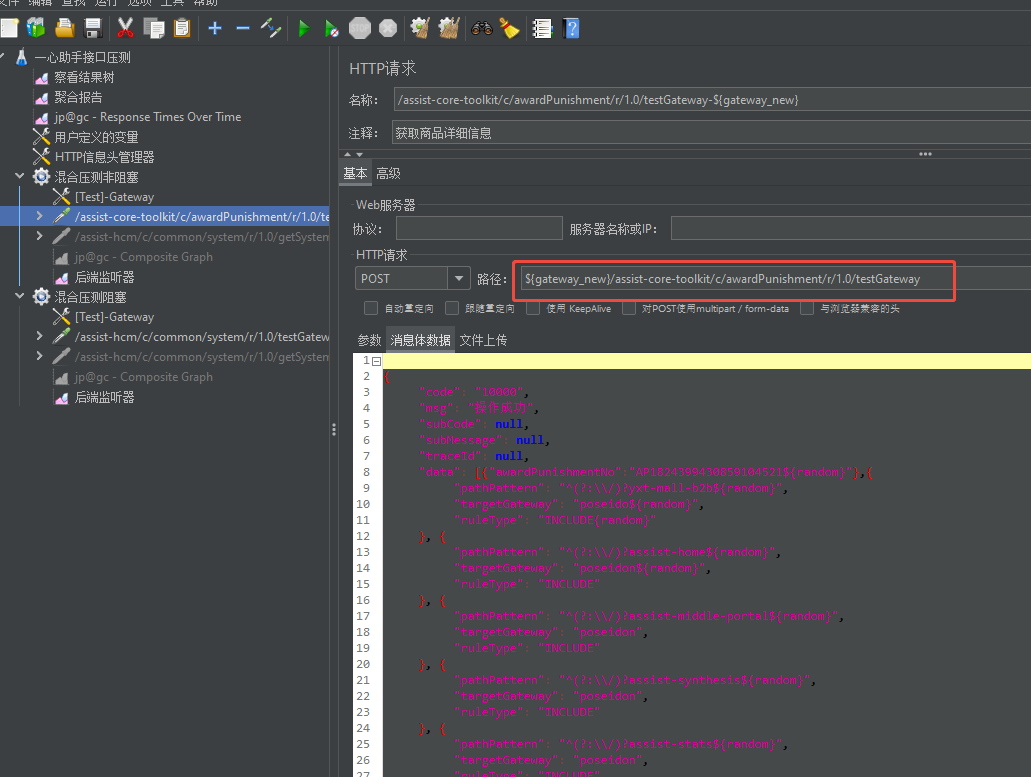Add element with plus icon

(x=215, y=28)
